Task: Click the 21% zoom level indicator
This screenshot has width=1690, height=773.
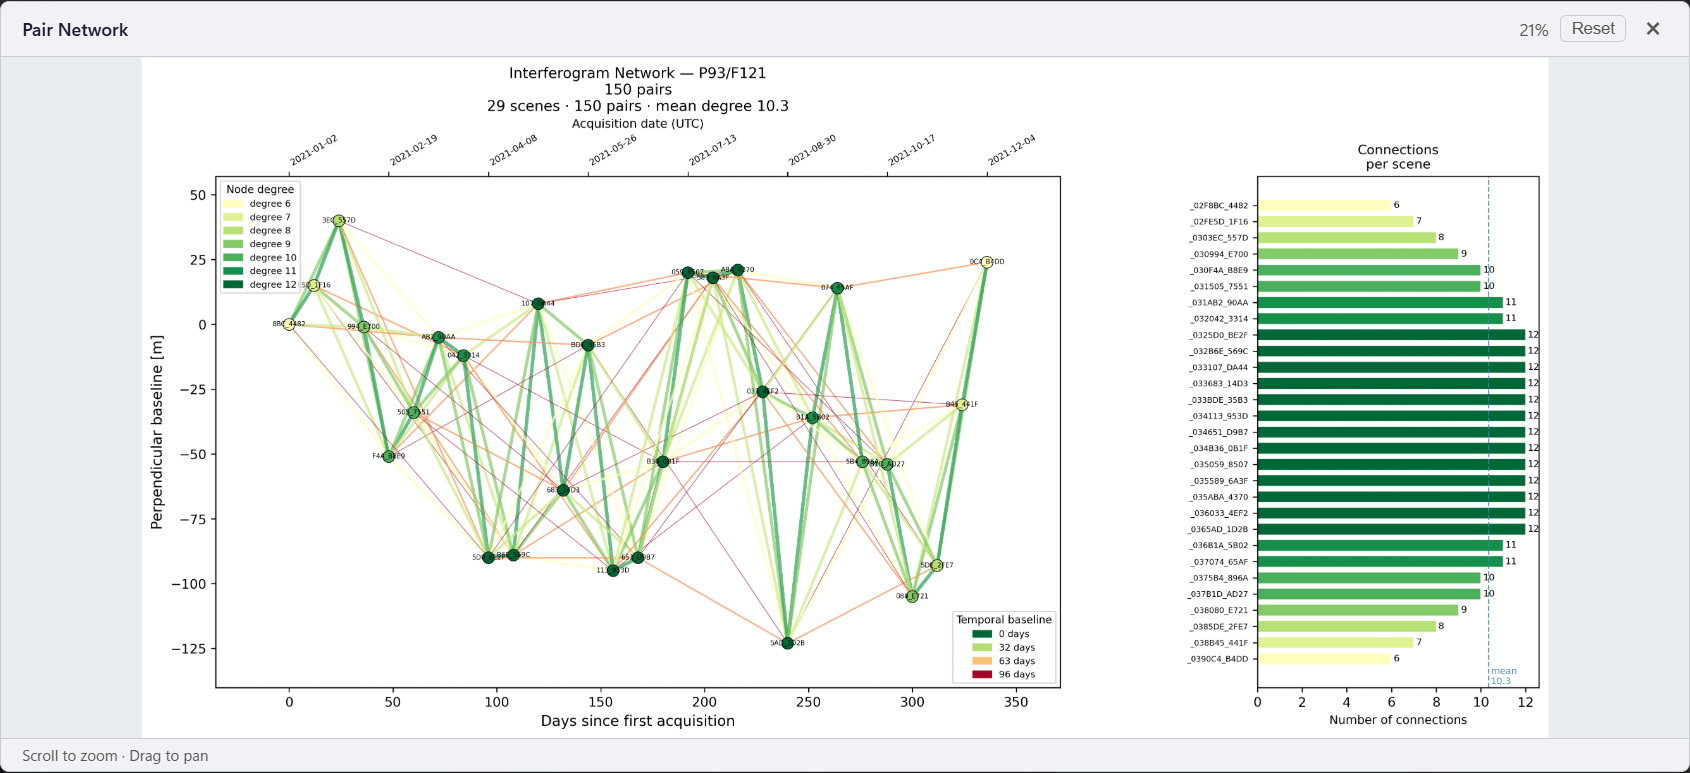Action: point(1533,30)
